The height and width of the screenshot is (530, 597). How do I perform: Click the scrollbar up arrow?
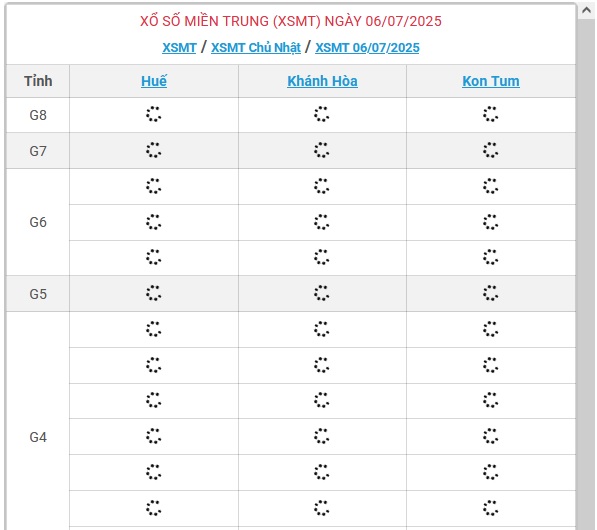(586, 10)
